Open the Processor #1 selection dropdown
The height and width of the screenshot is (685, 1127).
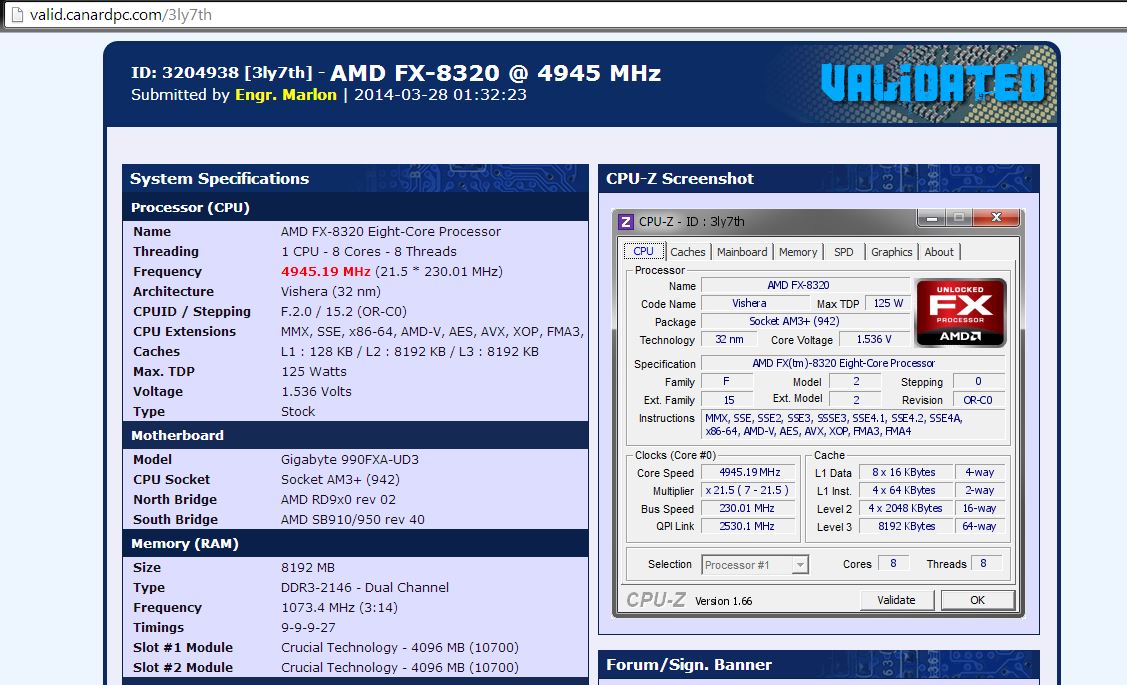coord(755,565)
